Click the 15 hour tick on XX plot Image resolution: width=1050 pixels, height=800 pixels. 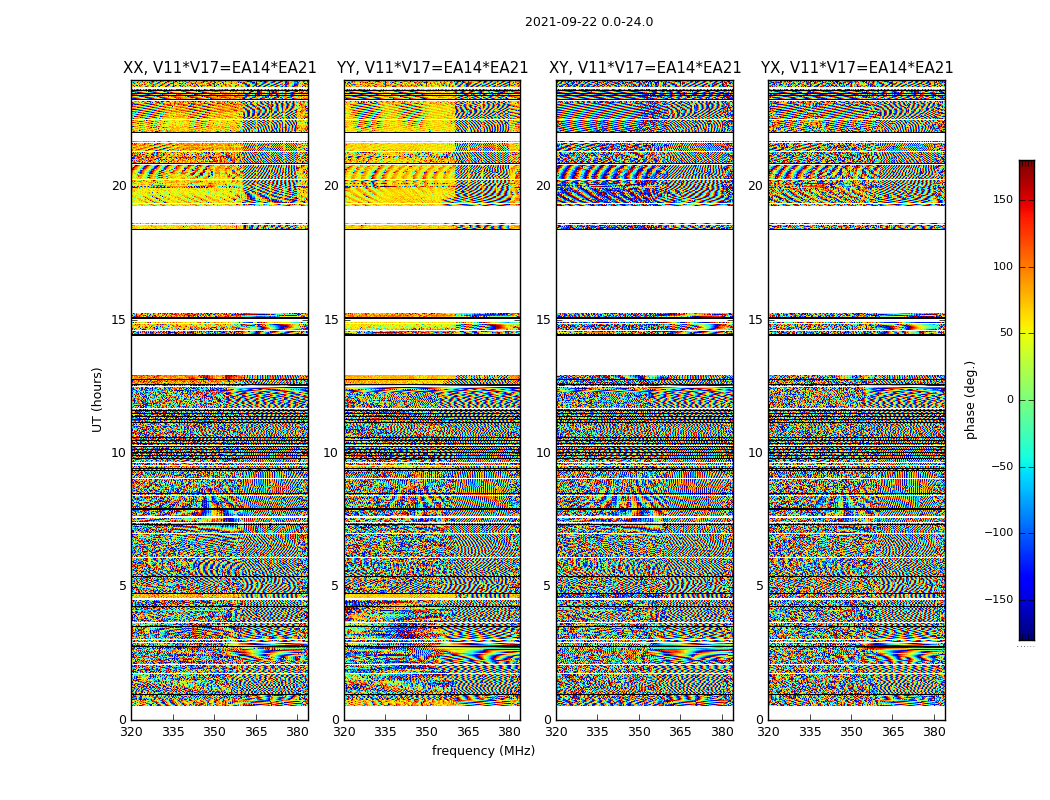119,320
